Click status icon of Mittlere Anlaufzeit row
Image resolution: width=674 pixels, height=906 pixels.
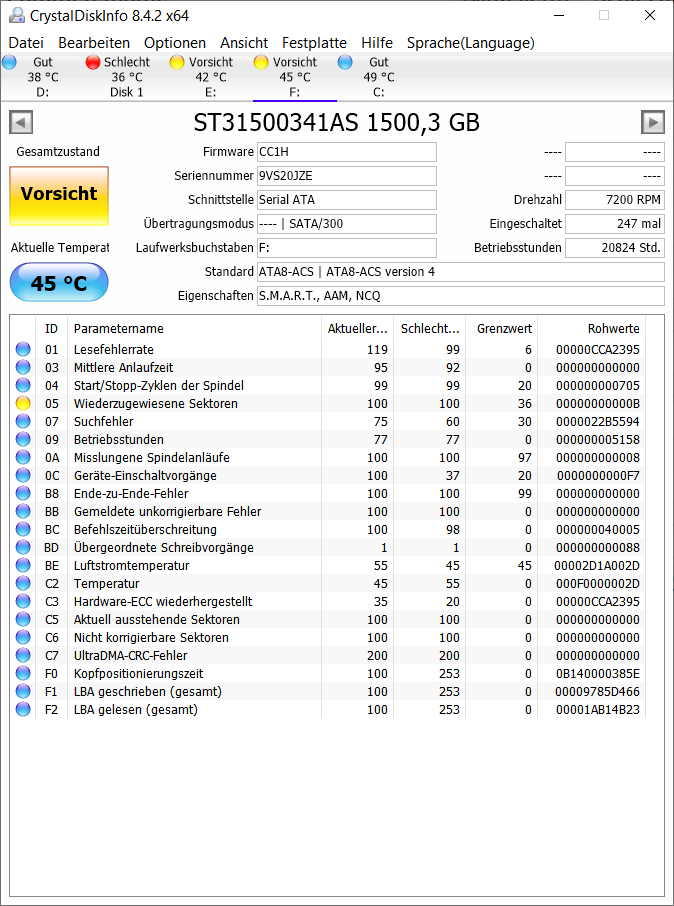[x=23, y=367]
